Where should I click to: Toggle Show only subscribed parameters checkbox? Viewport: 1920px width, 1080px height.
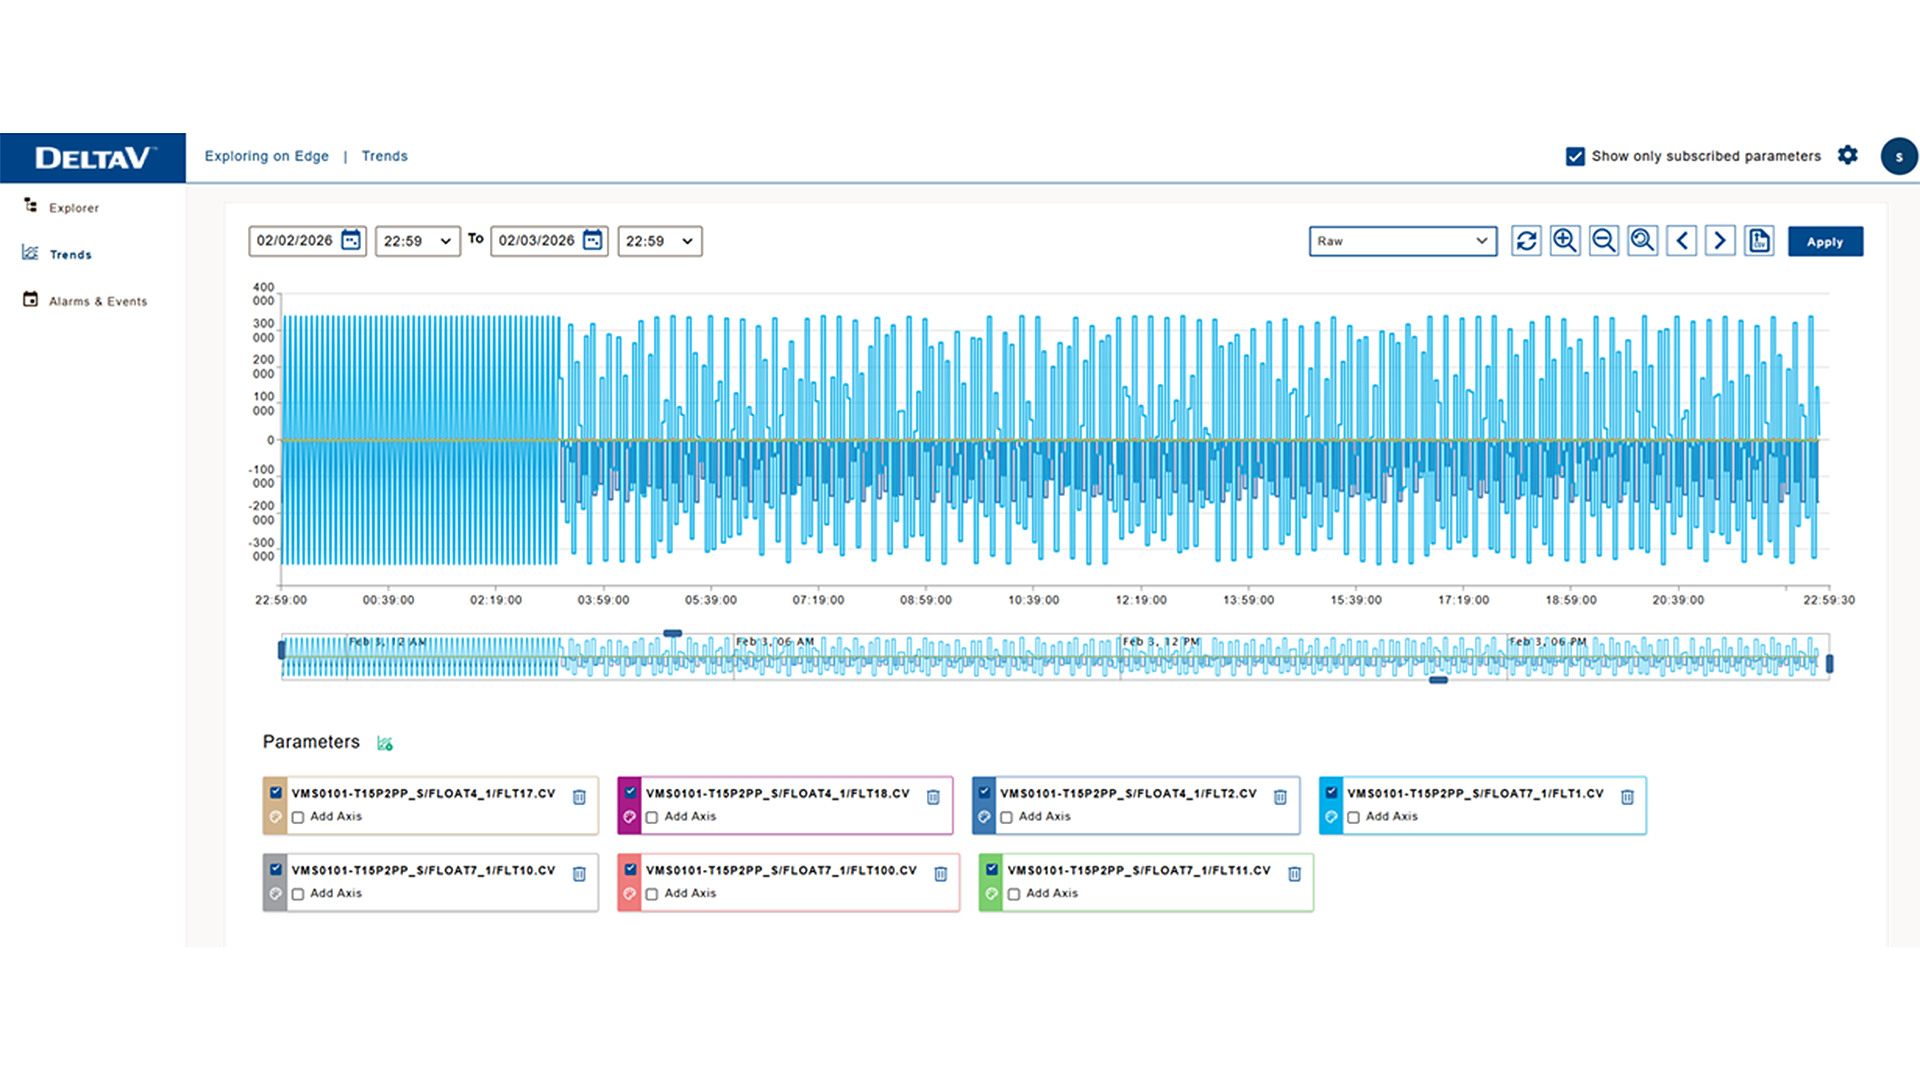[x=1575, y=156]
